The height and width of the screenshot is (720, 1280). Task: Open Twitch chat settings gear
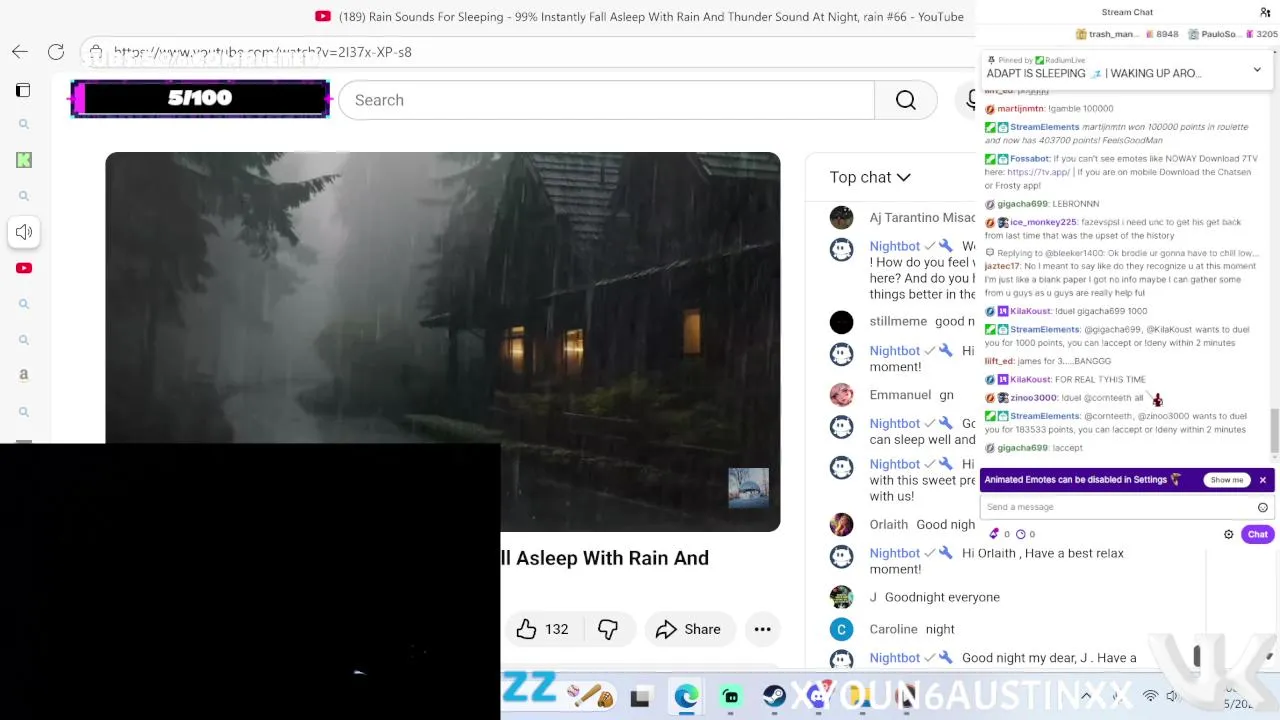click(1229, 534)
